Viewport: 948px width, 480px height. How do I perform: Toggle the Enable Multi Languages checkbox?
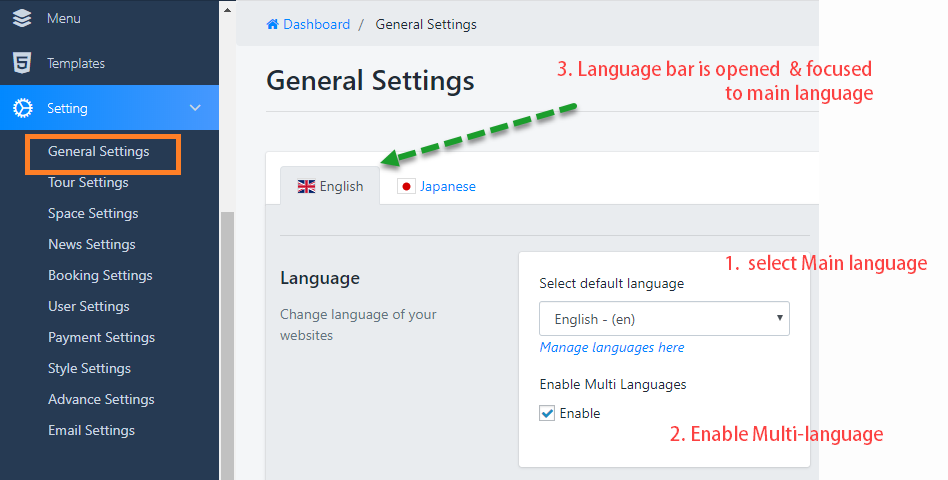click(547, 413)
